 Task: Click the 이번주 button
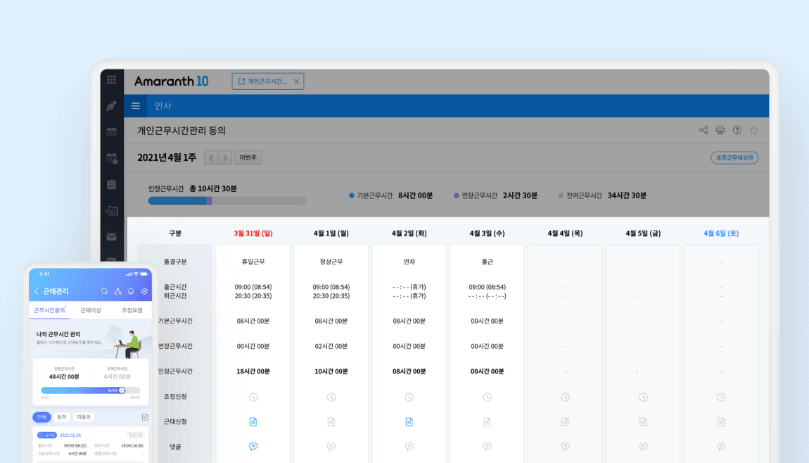(248, 157)
